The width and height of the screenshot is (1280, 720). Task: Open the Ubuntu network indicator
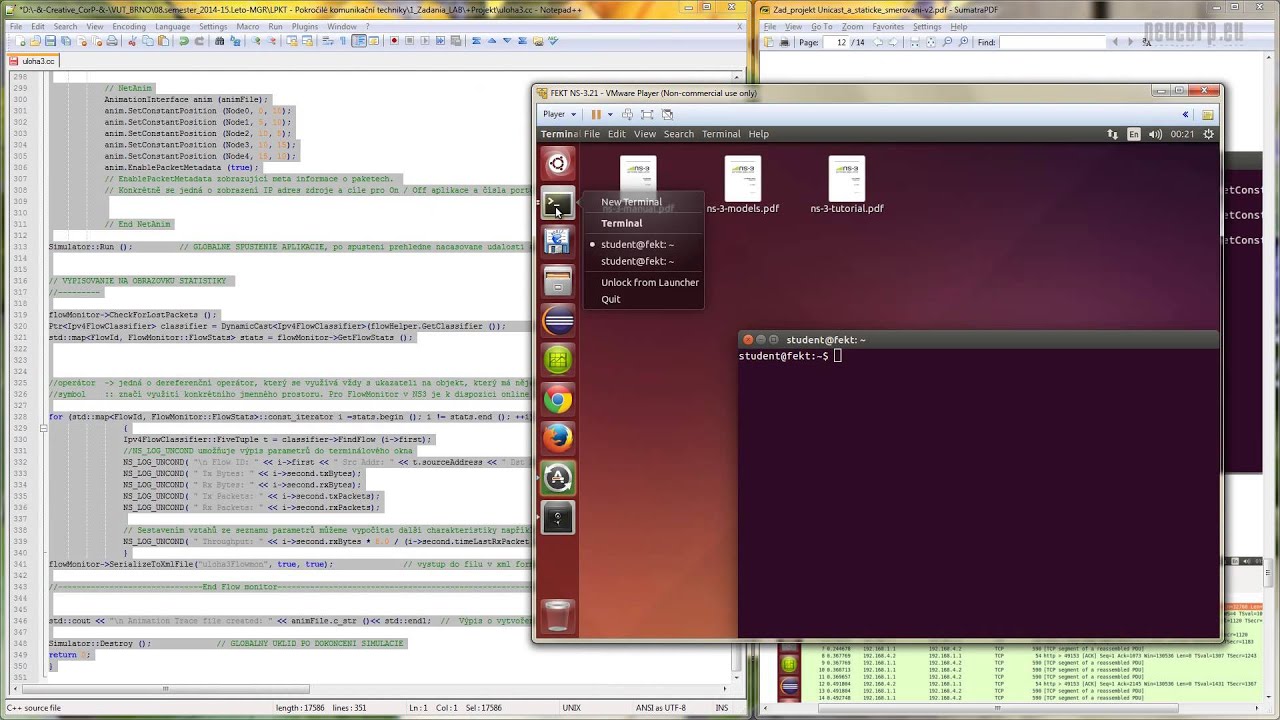(x=1112, y=134)
